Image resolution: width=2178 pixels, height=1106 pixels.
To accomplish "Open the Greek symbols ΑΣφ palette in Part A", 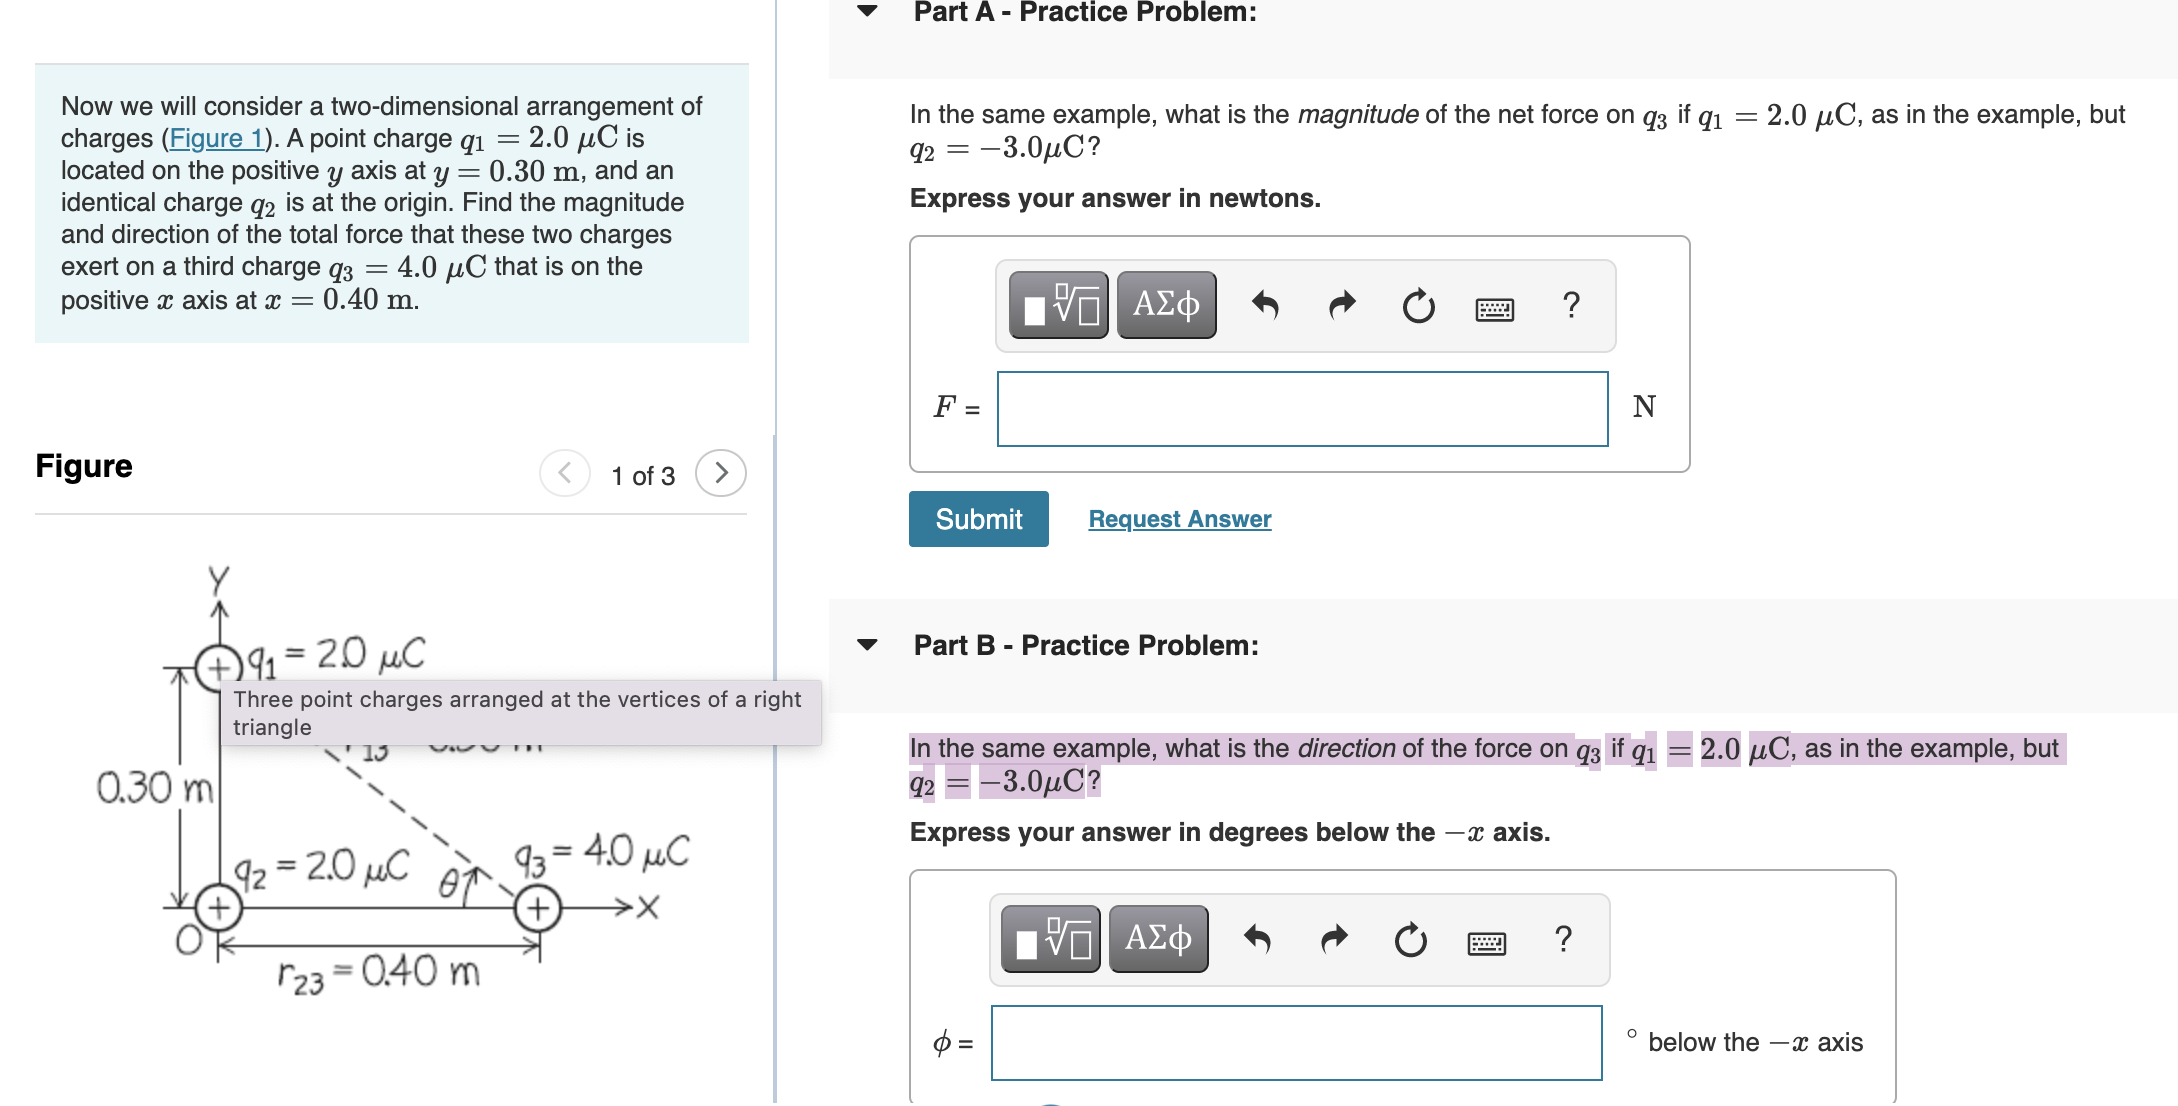I will pos(1166,305).
